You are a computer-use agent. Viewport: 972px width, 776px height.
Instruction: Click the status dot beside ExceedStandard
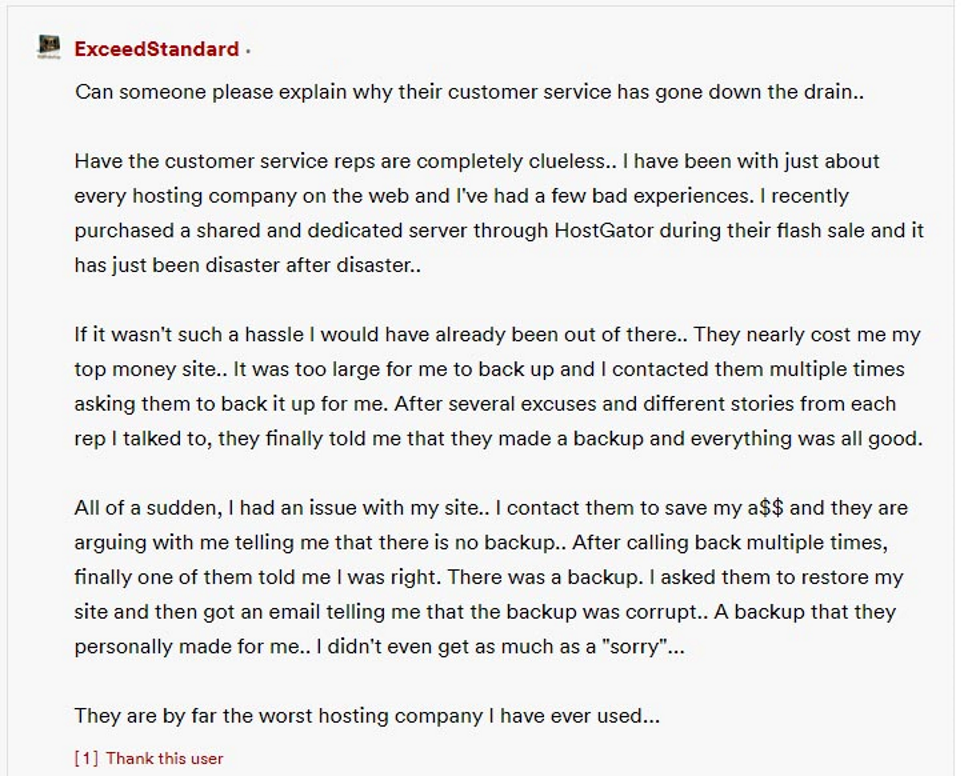pyautogui.click(x=248, y=51)
